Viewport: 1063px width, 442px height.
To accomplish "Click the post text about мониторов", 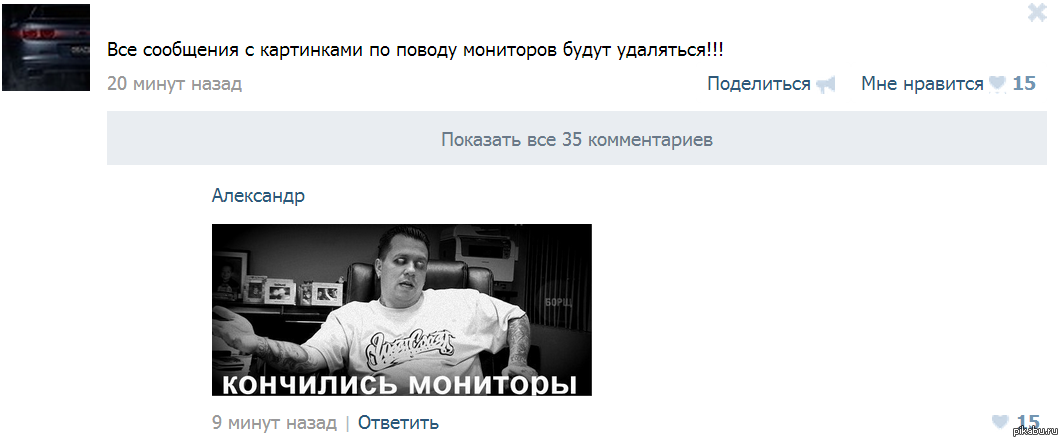I will [415, 51].
